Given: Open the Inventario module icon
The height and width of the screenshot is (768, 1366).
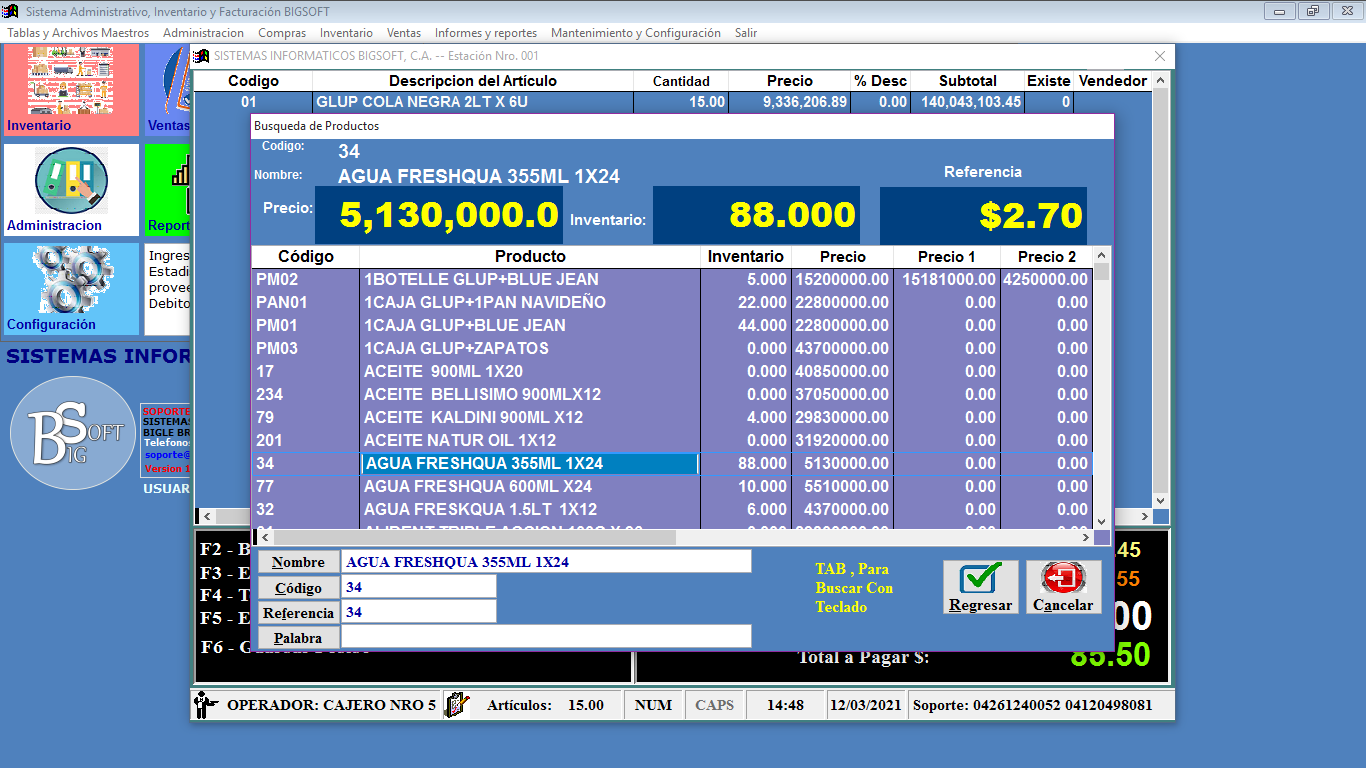Looking at the screenshot, I should 70,88.
